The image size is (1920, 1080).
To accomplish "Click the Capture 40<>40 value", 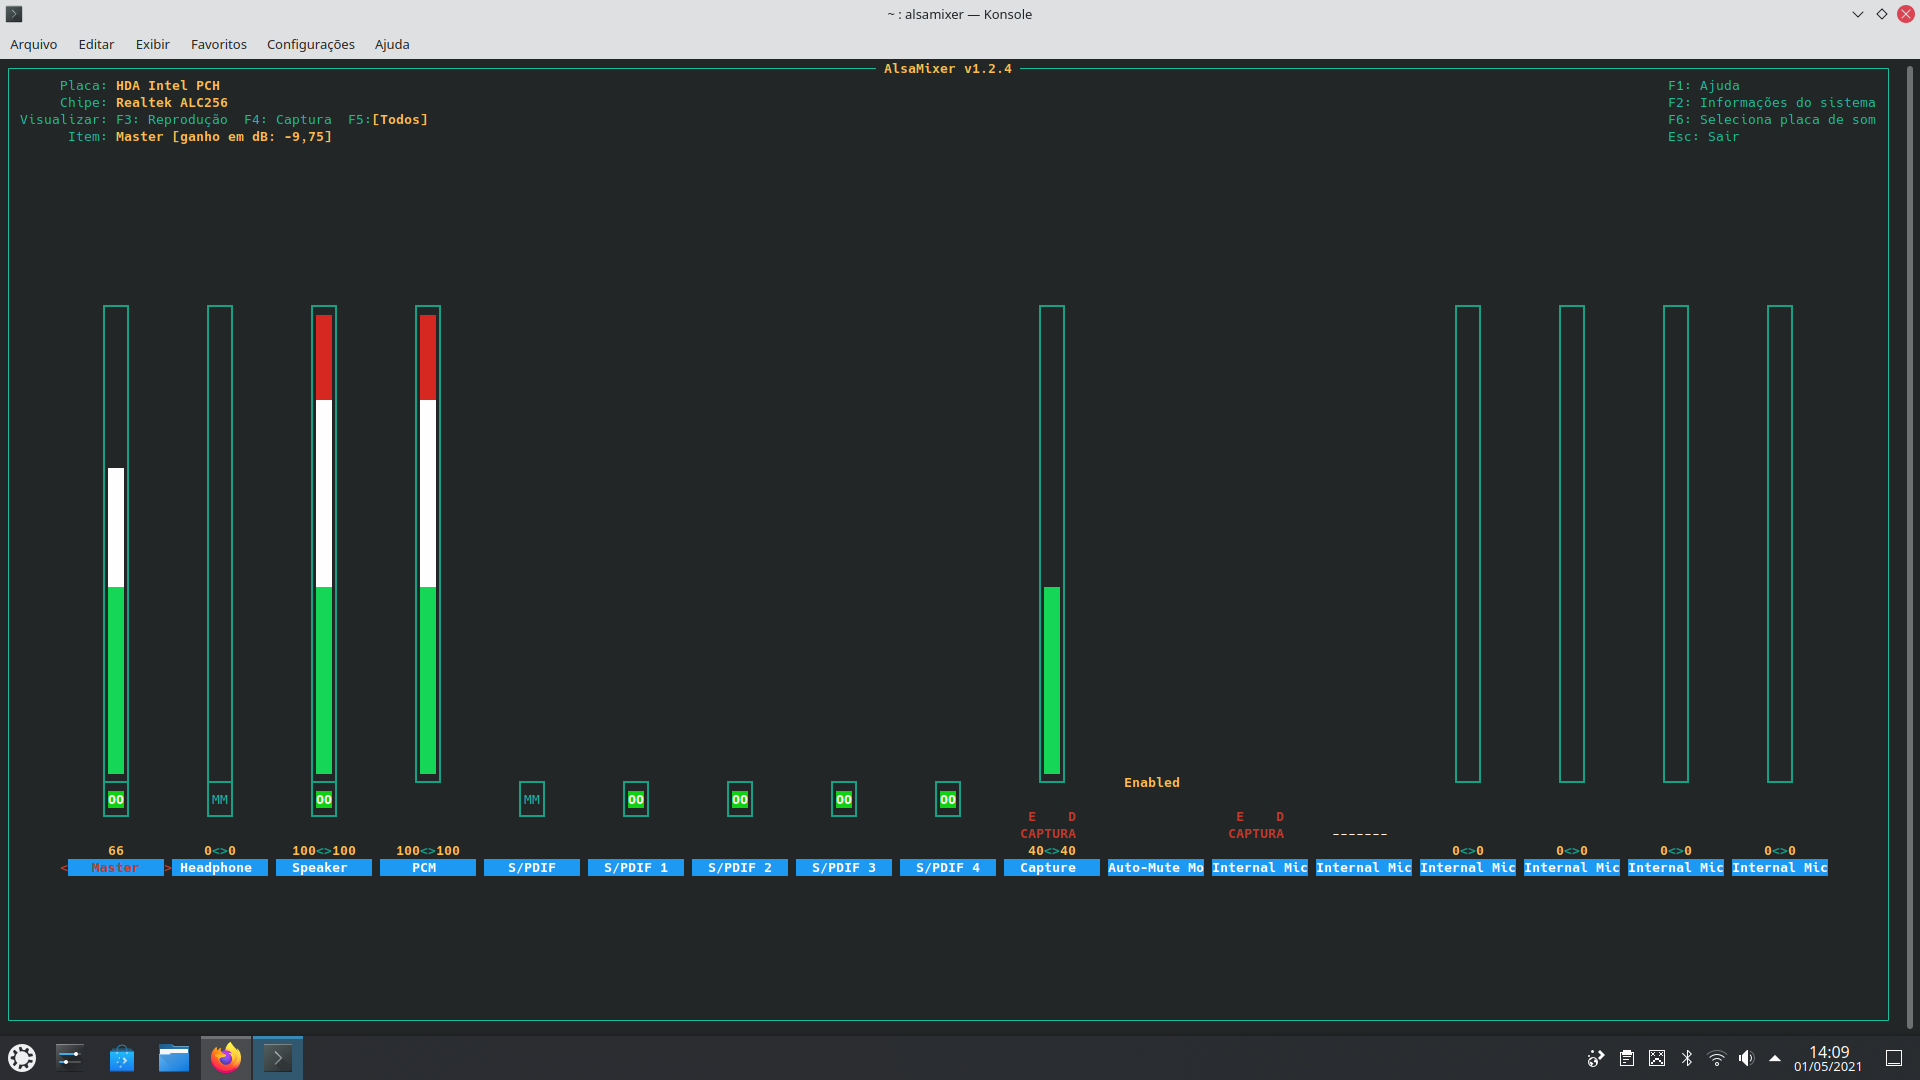I will [1052, 850].
